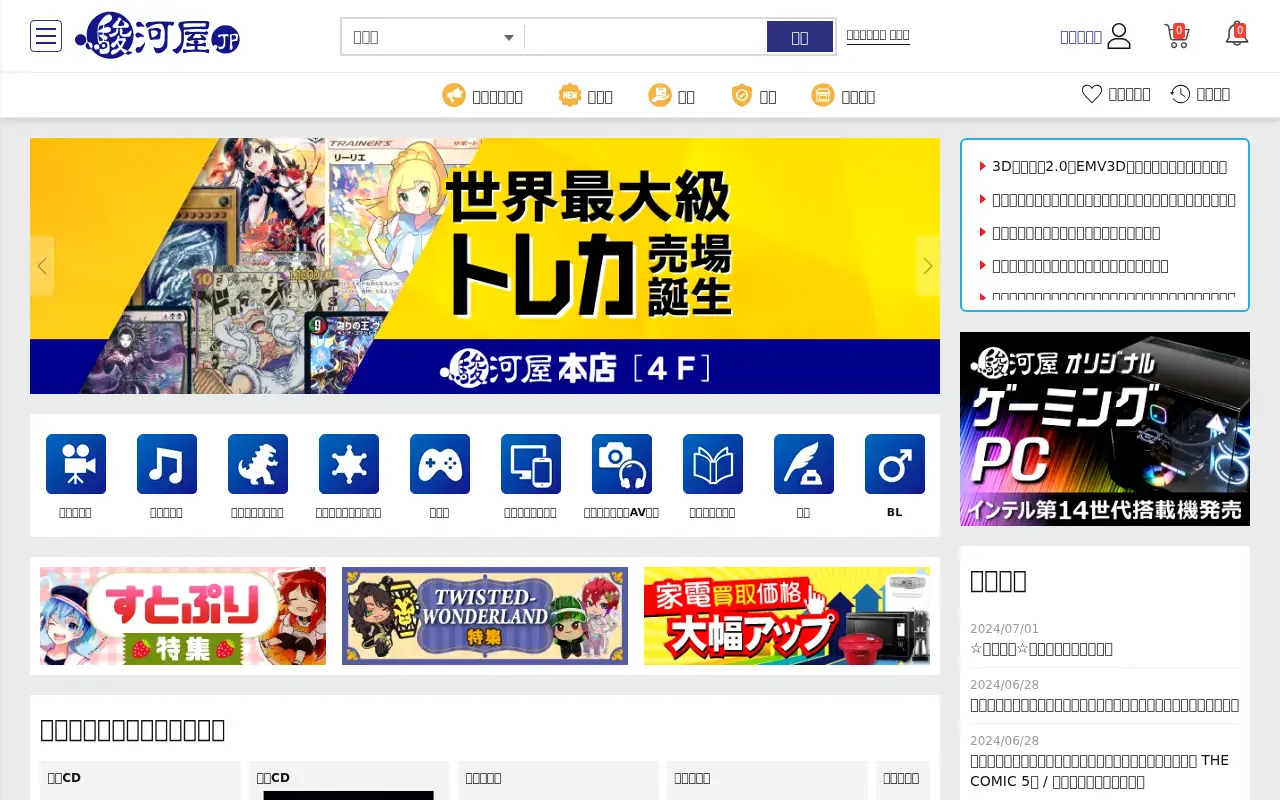Show next carousel banner
Image resolution: width=1280 pixels, height=800 pixels.
[x=928, y=266]
